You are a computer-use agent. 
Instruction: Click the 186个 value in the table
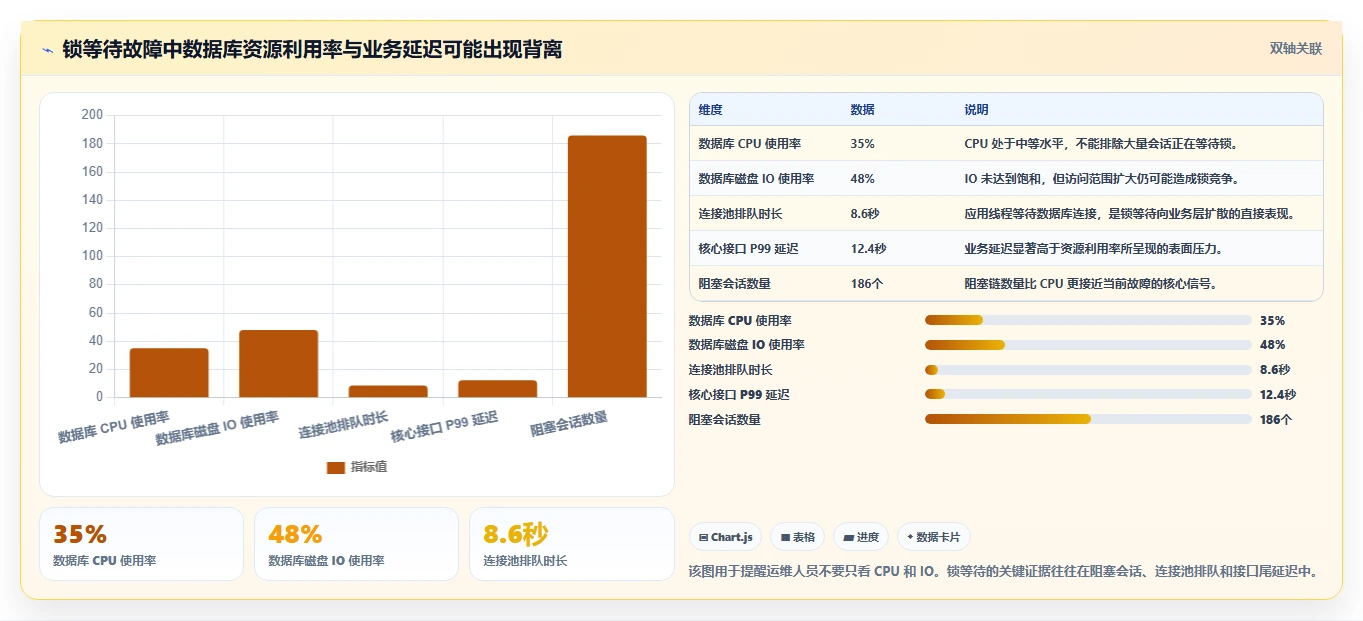coord(867,284)
